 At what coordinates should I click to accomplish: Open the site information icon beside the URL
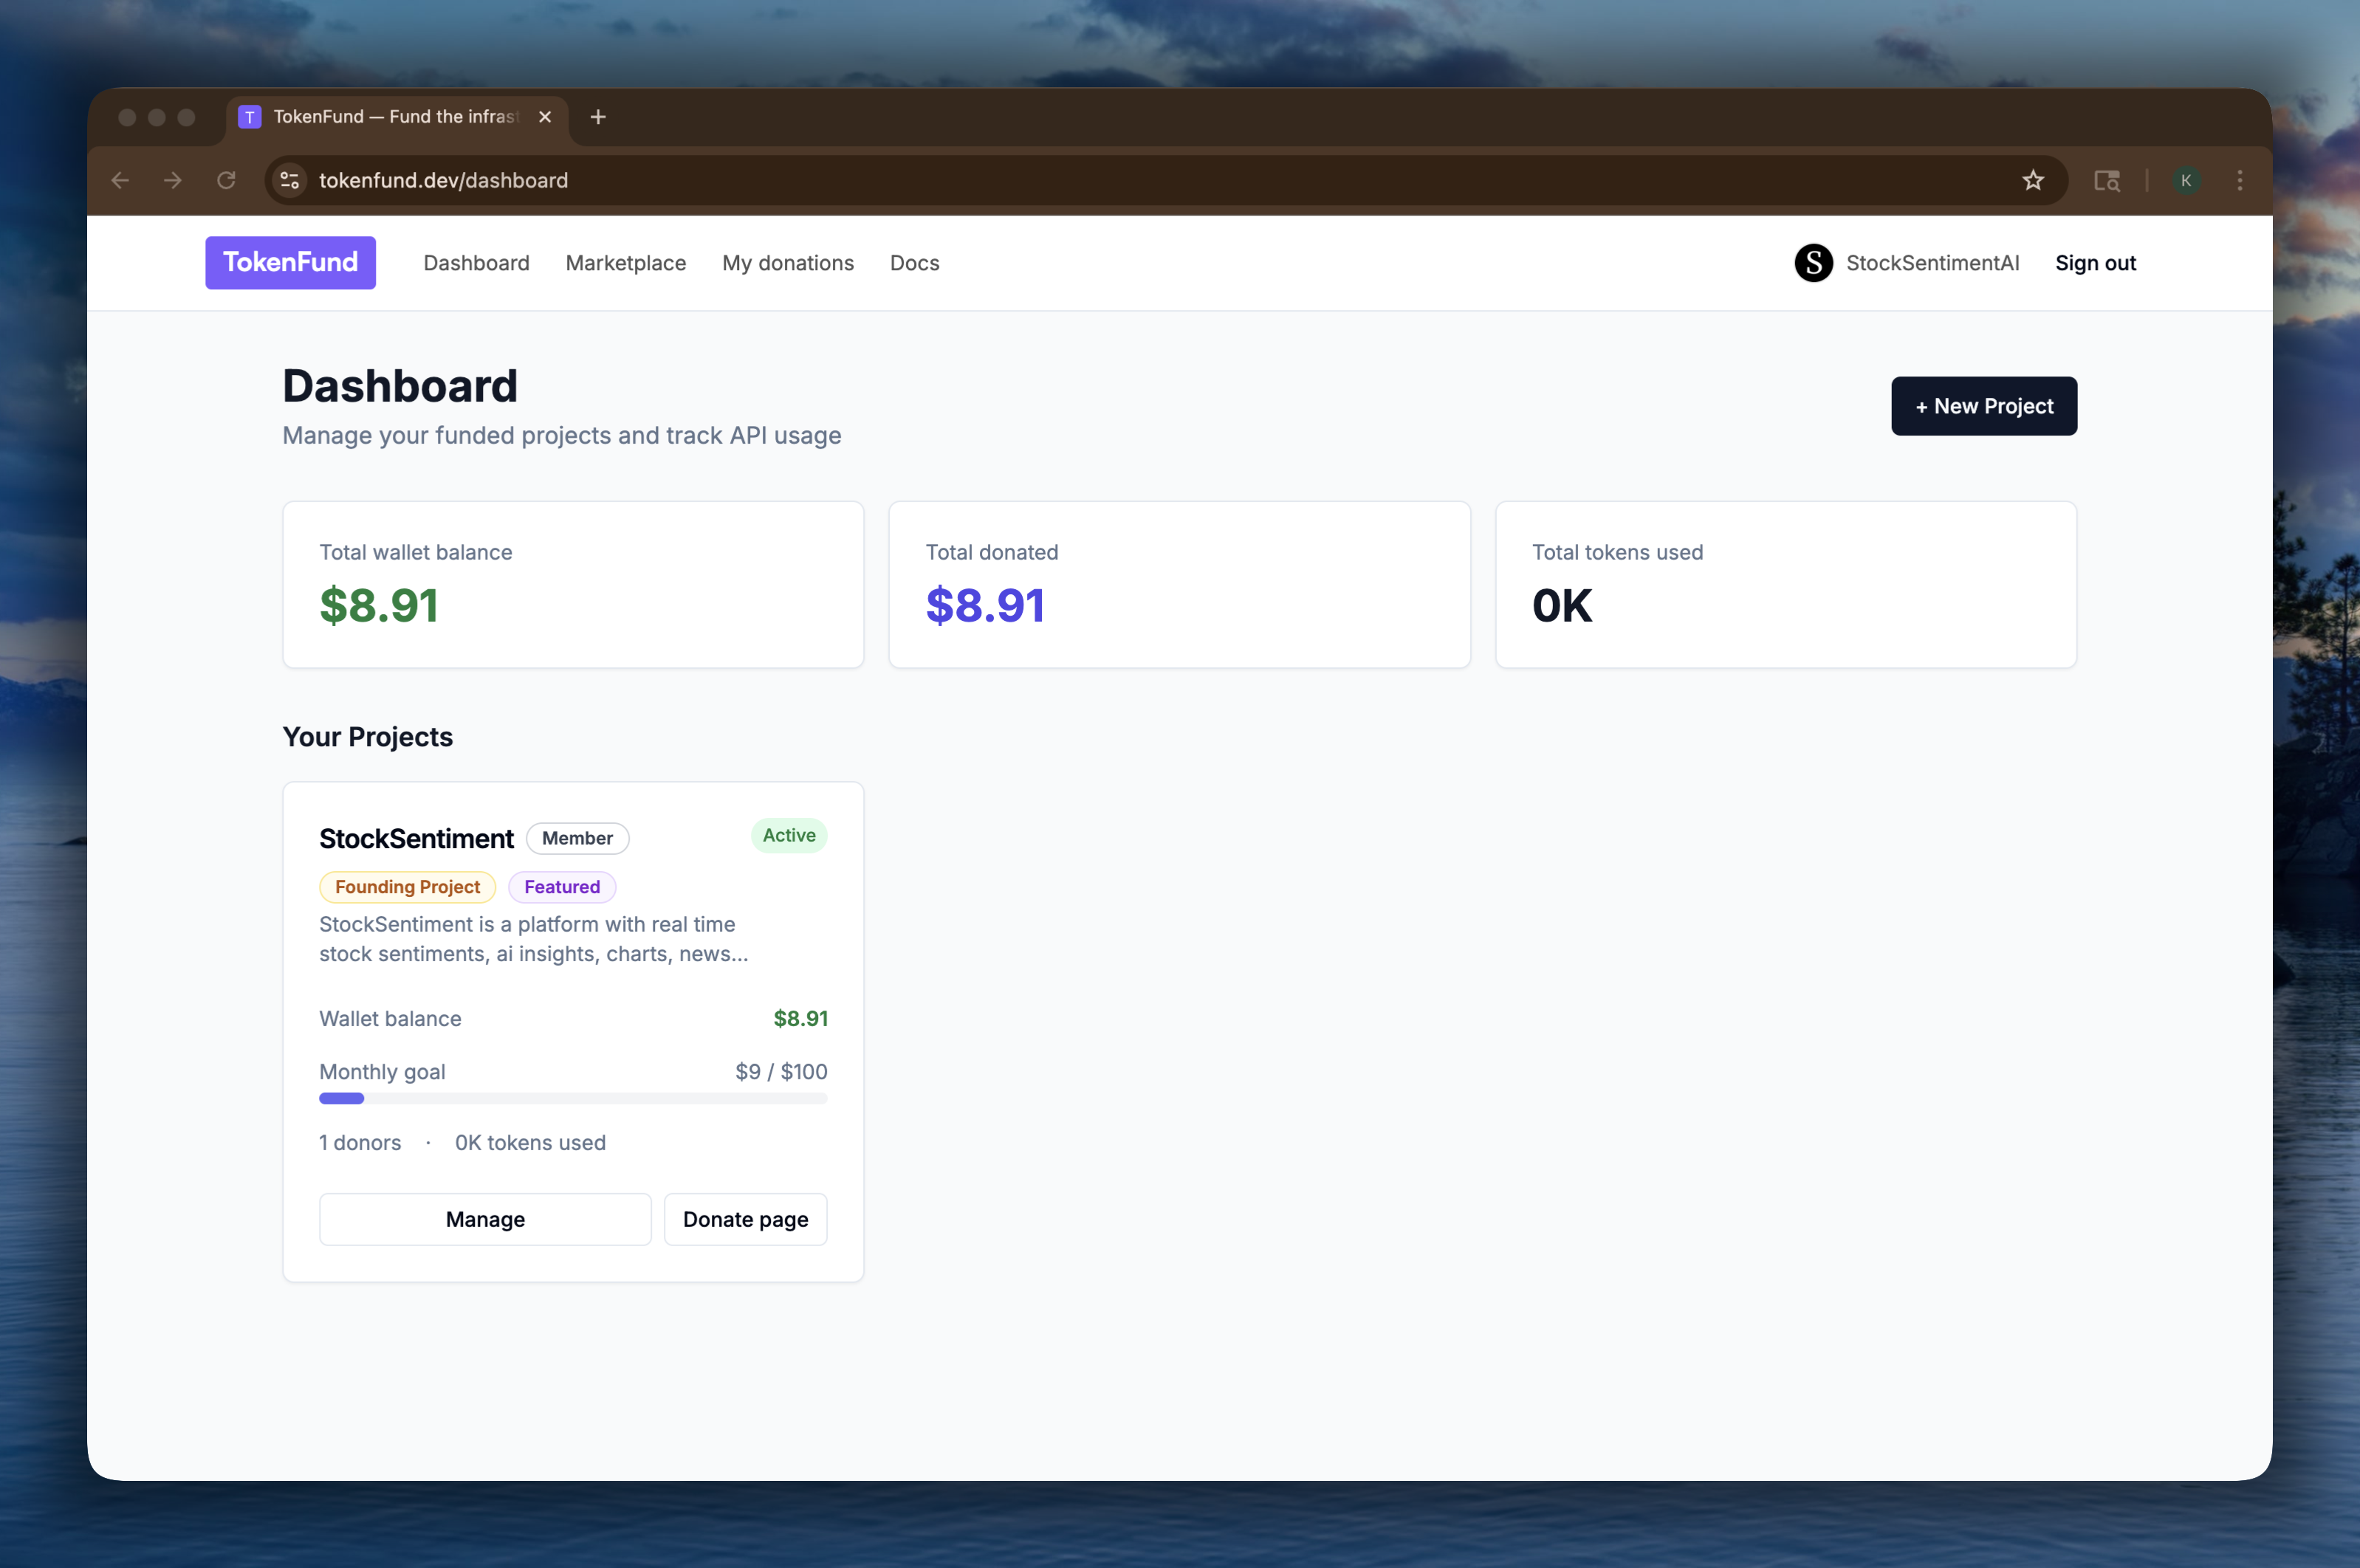click(x=289, y=181)
